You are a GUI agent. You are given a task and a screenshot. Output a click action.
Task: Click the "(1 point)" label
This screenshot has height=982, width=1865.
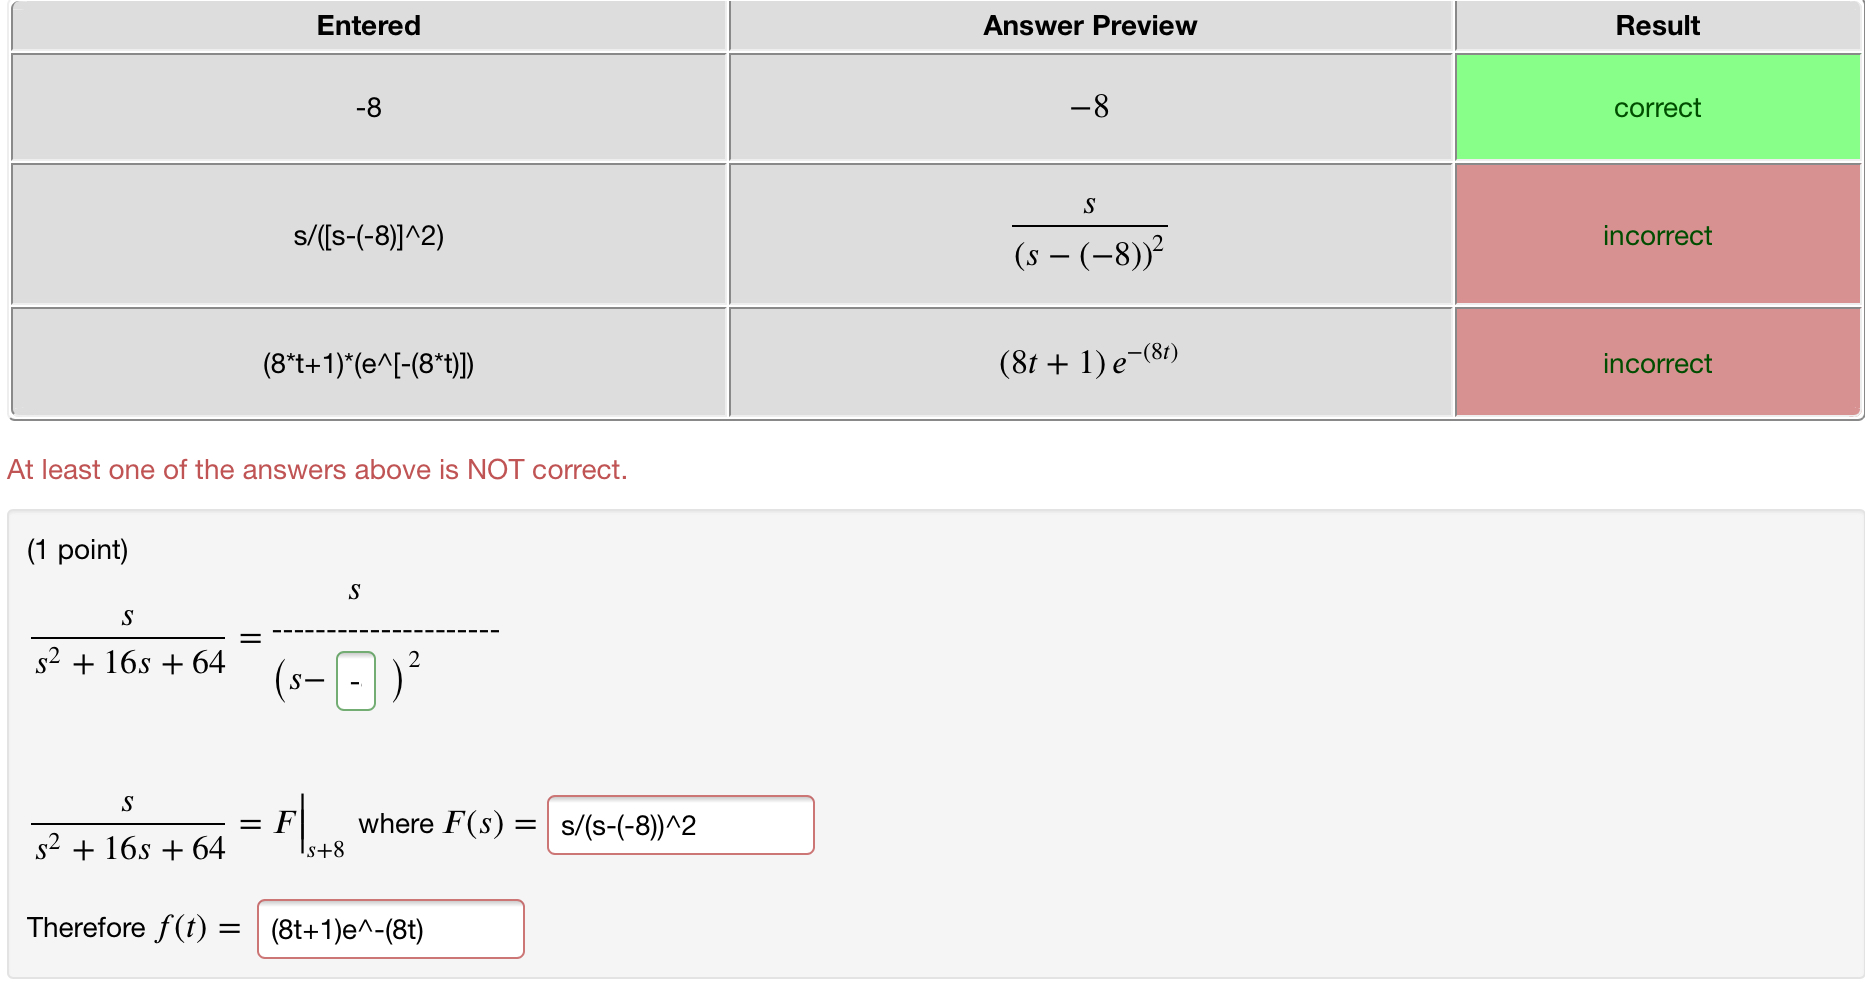tap(77, 549)
